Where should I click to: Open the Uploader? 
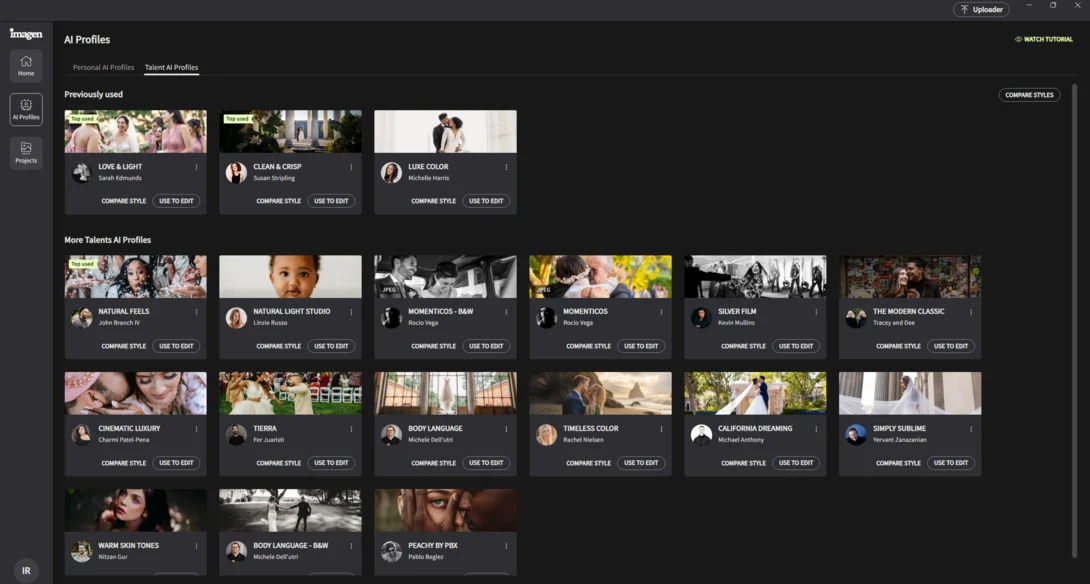click(x=981, y=9)
